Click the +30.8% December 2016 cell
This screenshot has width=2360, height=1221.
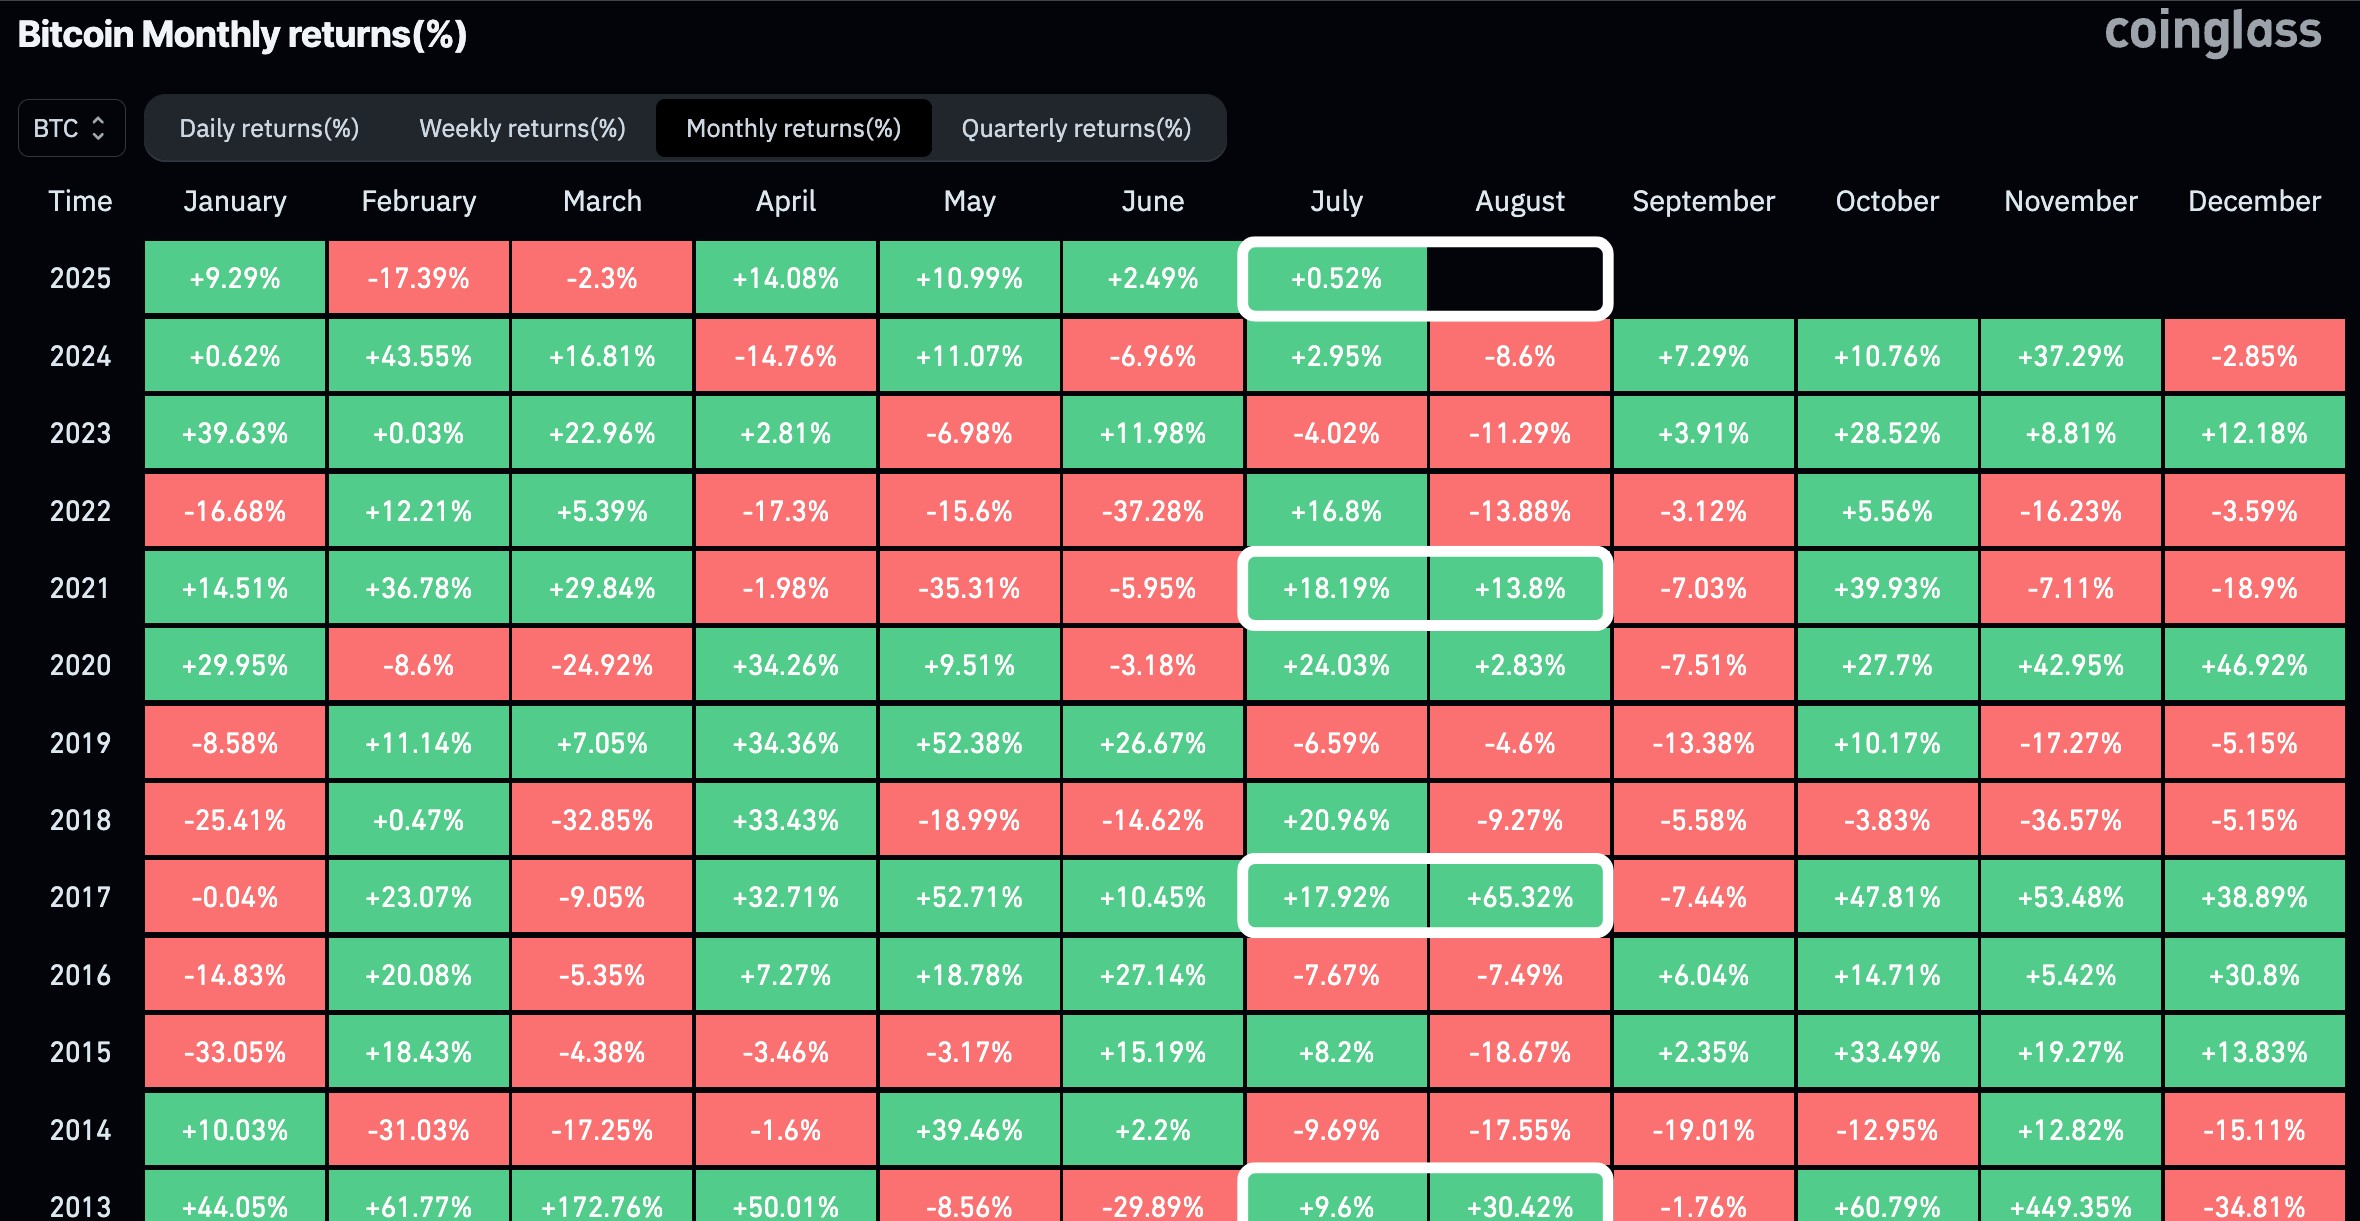pos(2254,974)
